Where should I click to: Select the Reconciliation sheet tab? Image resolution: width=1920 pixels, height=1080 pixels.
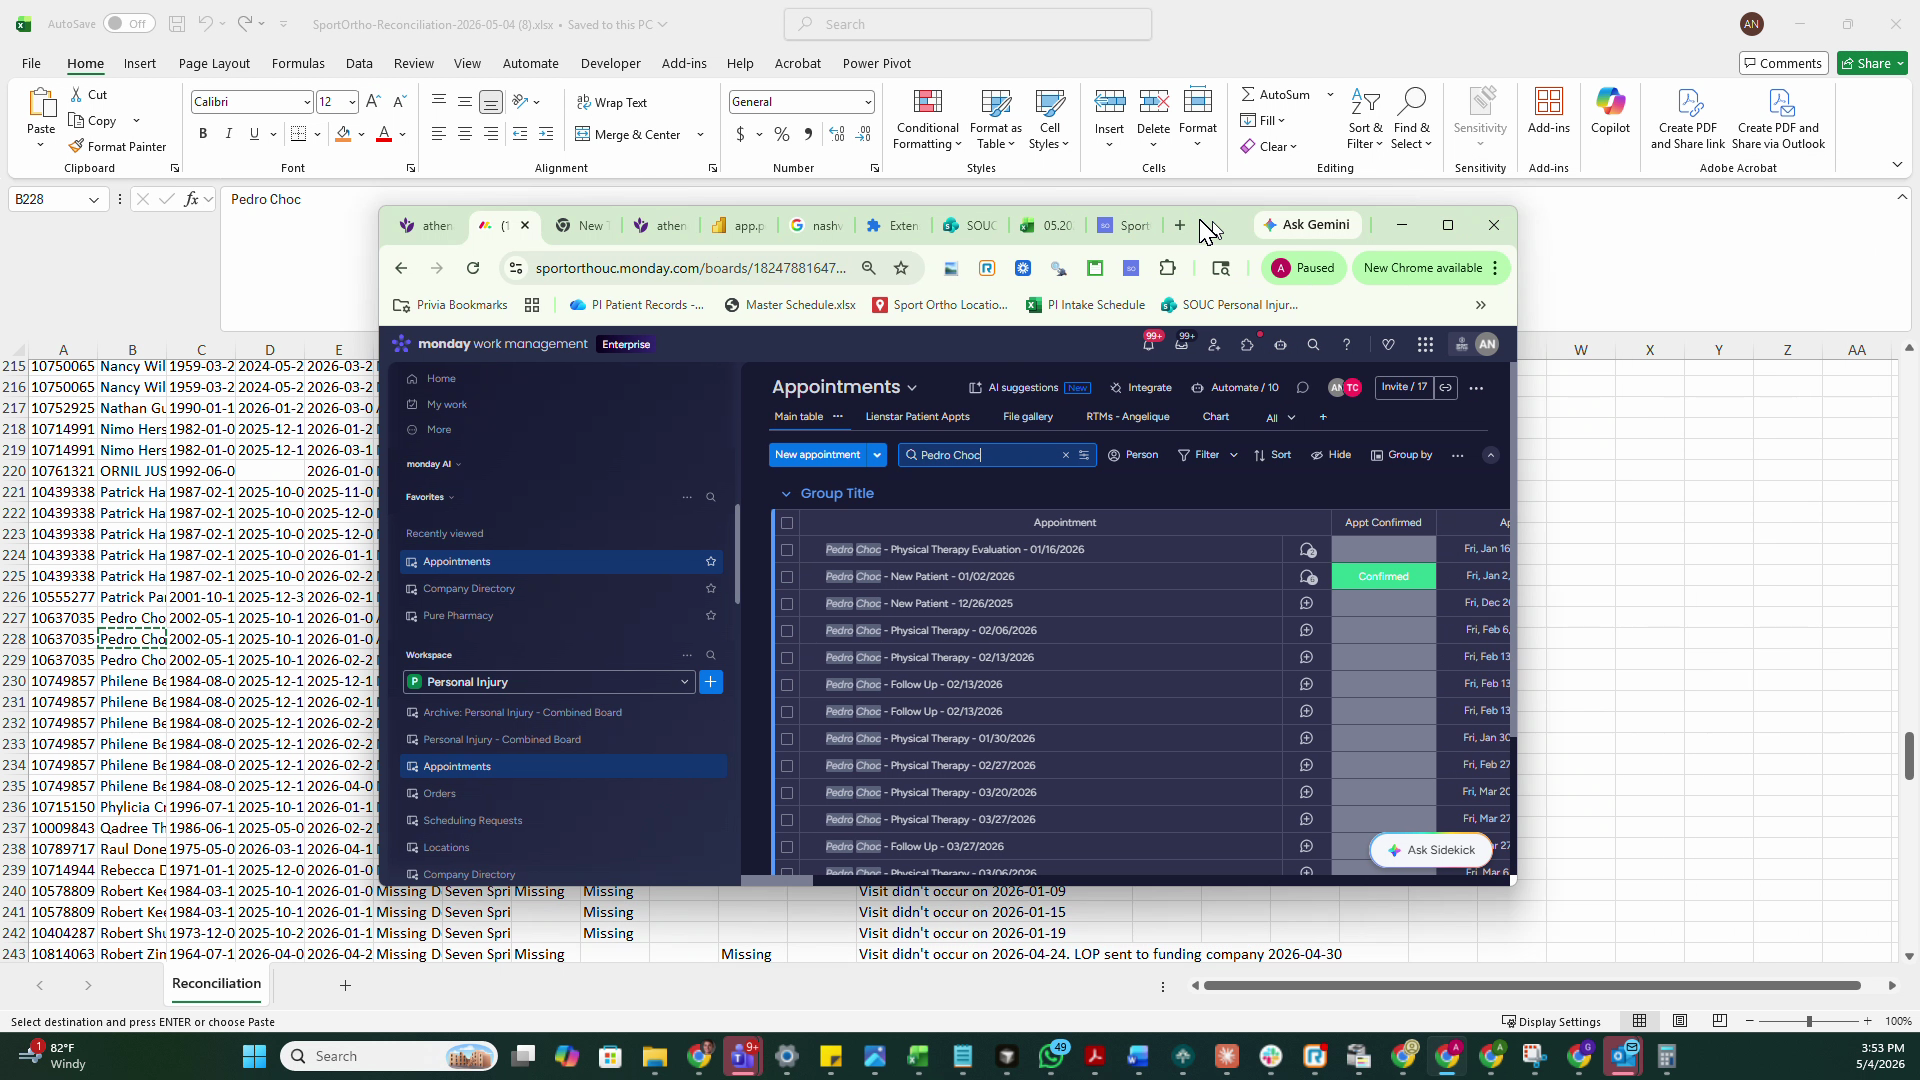click(216, 984)
